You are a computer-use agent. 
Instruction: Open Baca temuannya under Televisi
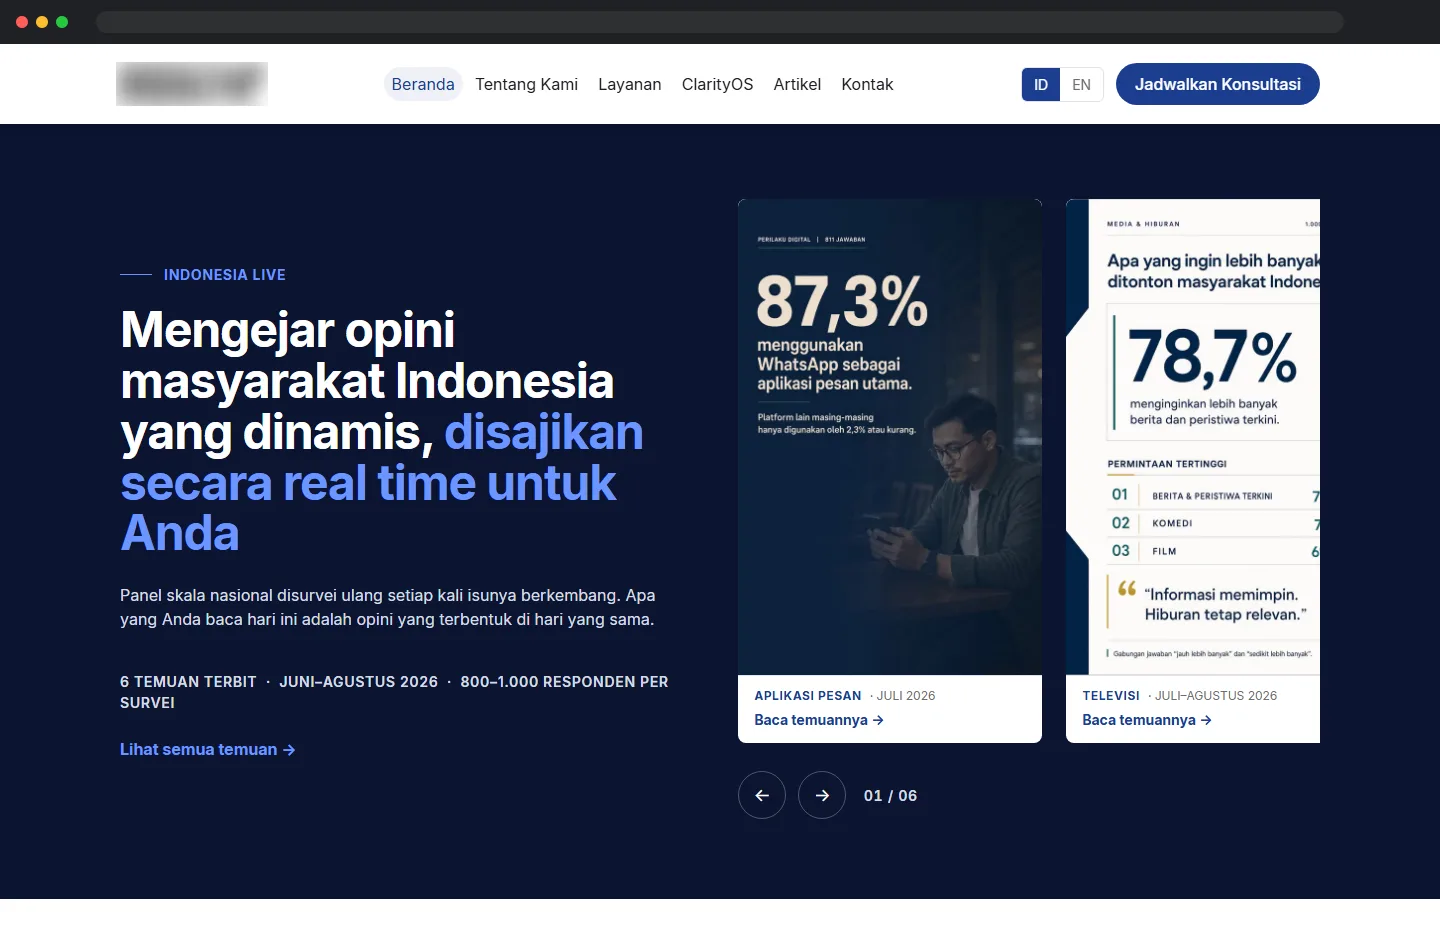(1147, 720)
